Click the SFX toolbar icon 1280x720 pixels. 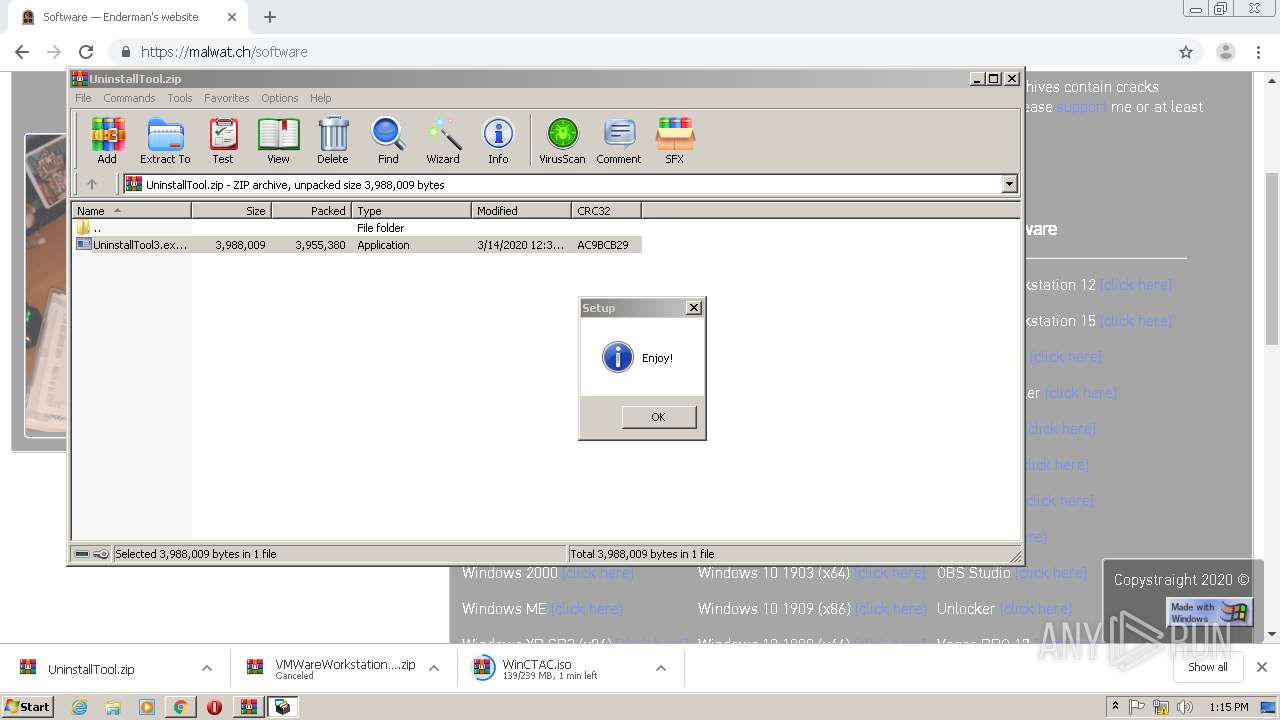click(675, 140)
